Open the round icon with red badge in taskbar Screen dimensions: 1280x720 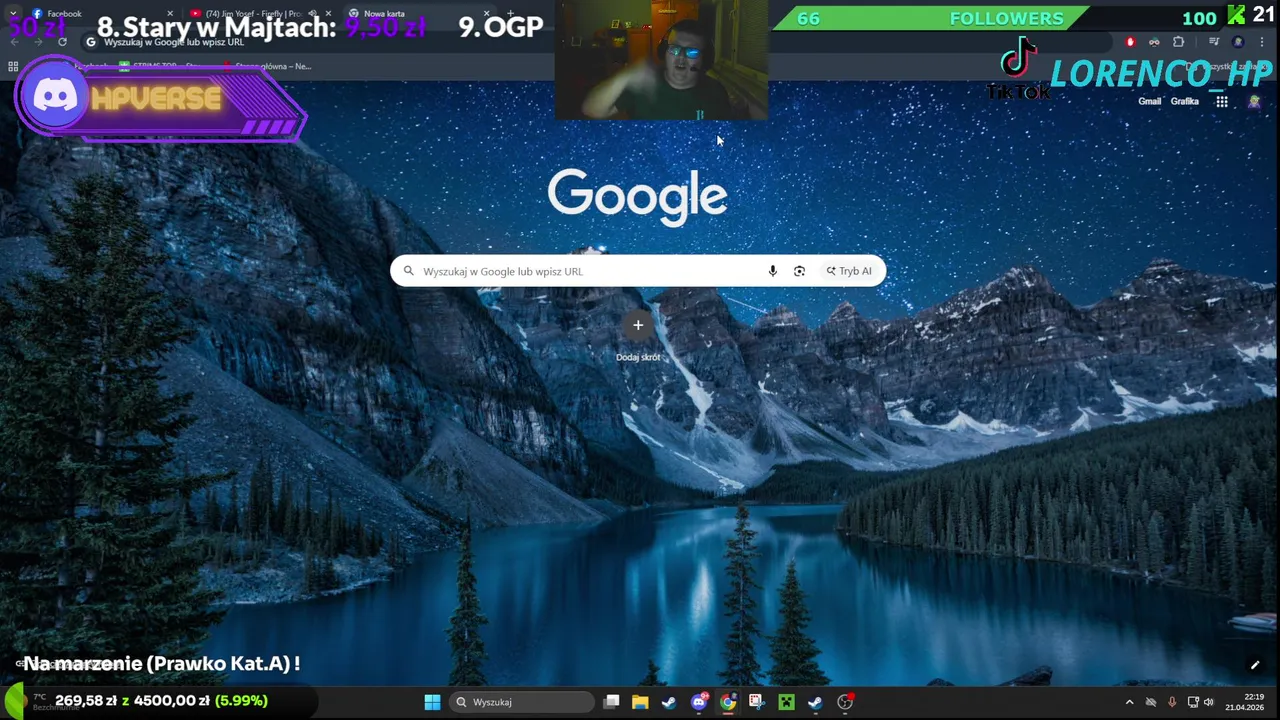click(845, 702)
